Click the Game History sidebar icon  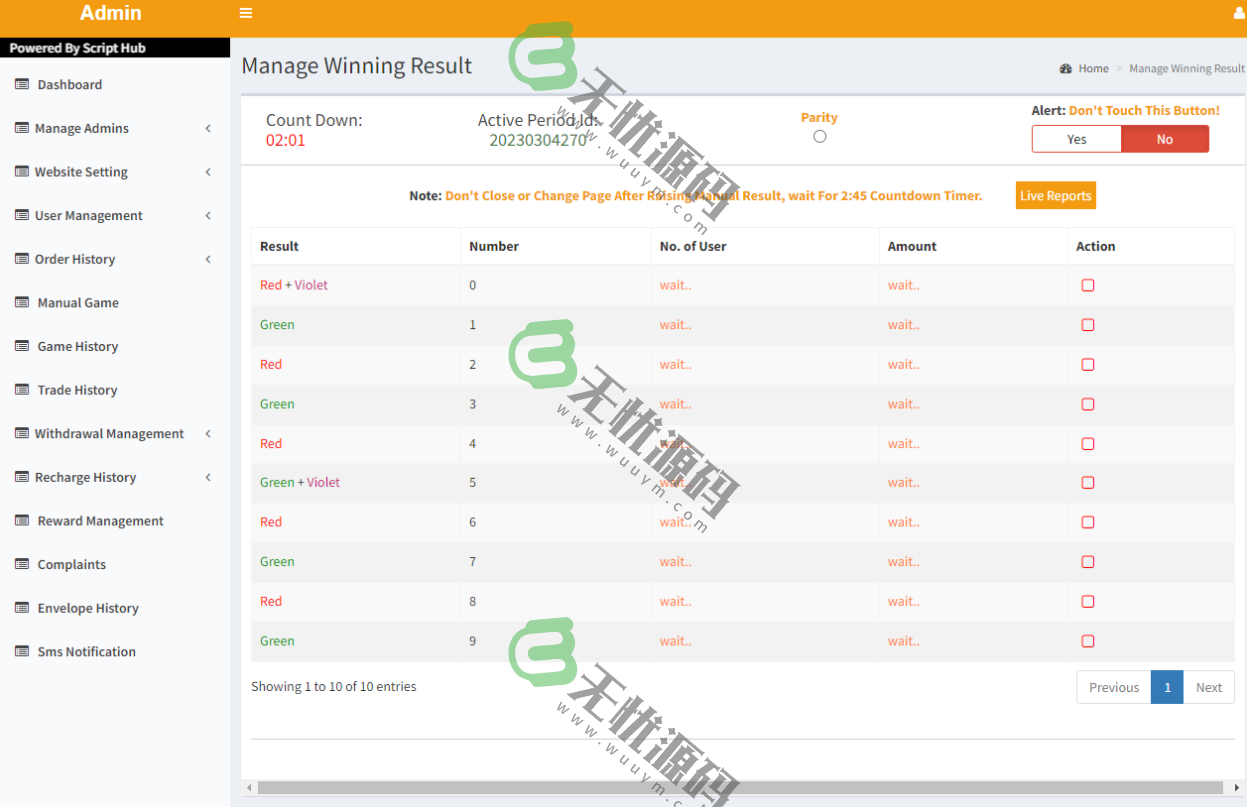click(x=22, y=346)
